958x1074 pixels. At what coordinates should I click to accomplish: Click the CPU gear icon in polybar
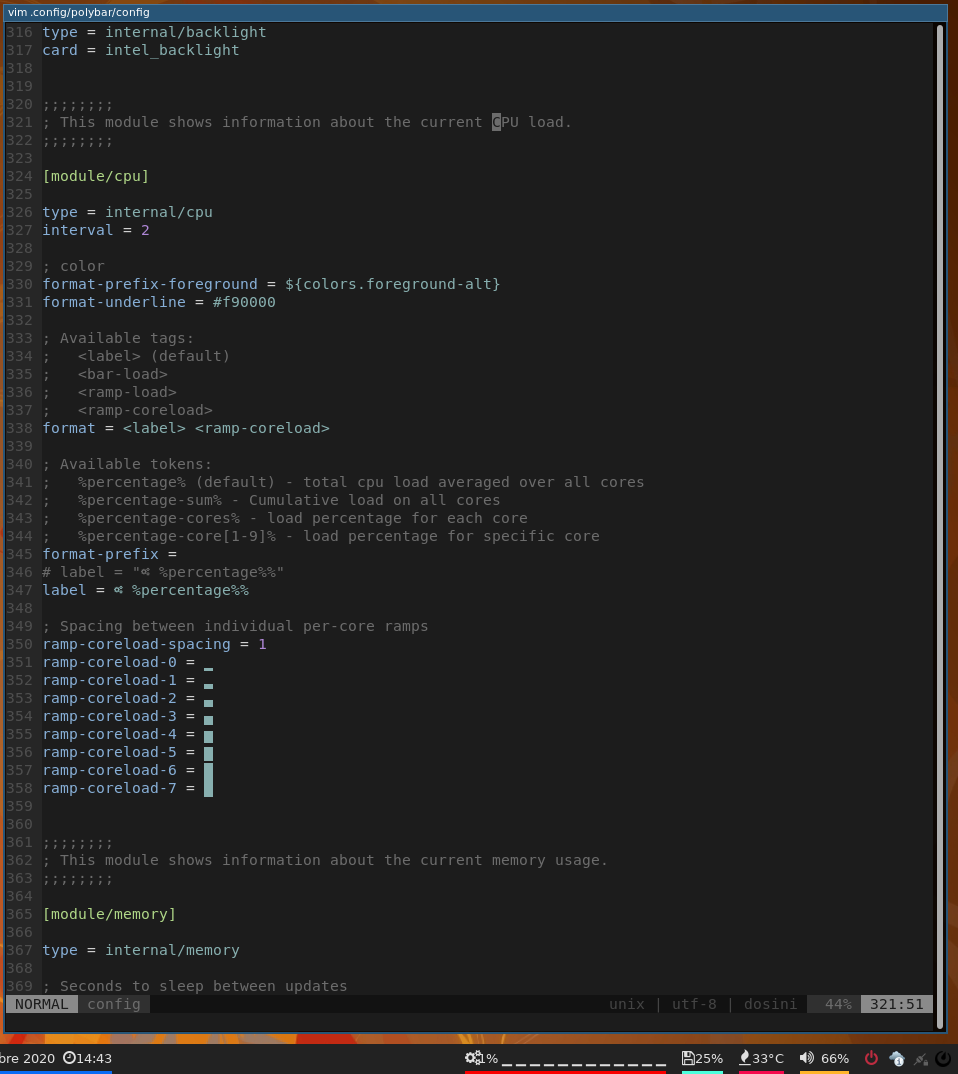tap(472, 1057)
